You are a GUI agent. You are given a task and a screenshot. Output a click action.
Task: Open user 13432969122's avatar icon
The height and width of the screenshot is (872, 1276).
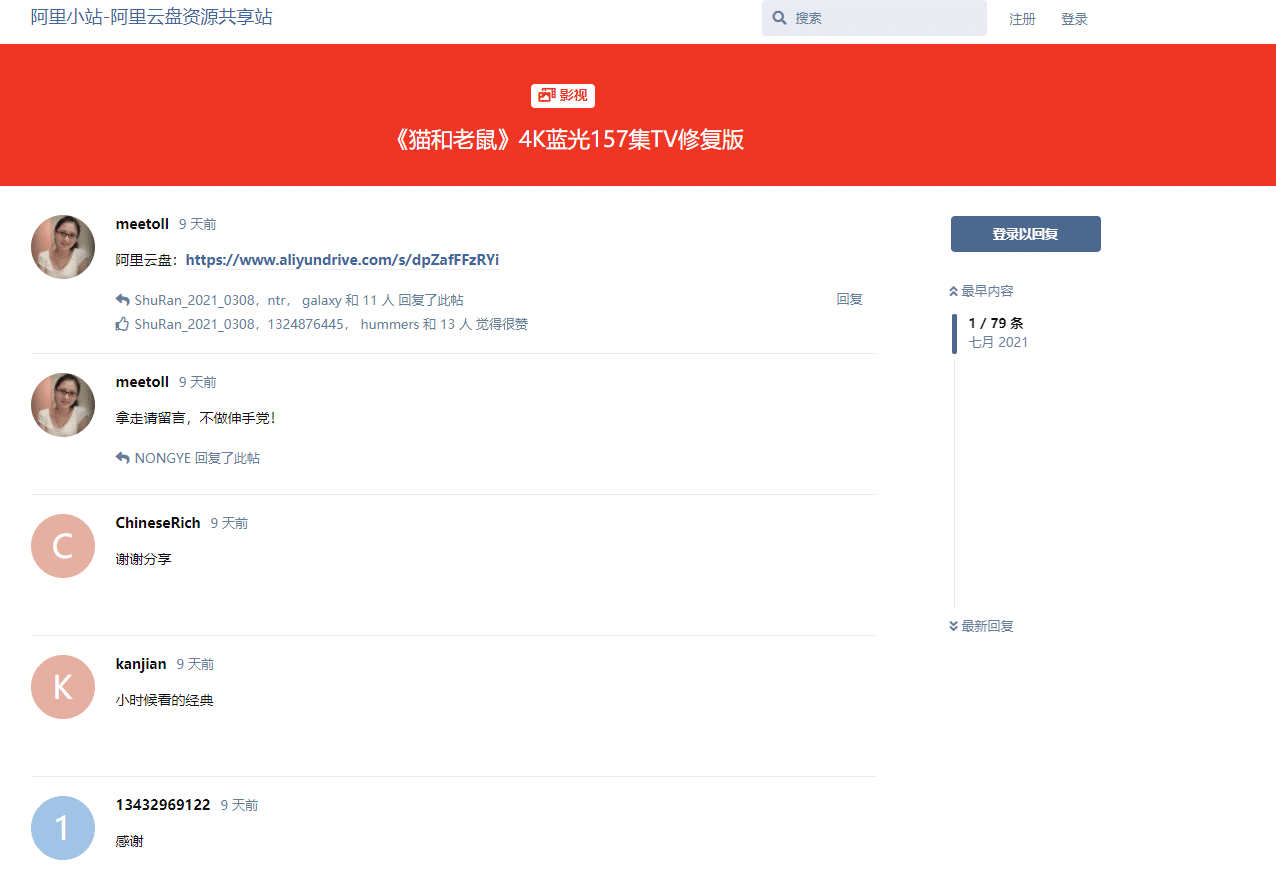[x=63, y=828]
